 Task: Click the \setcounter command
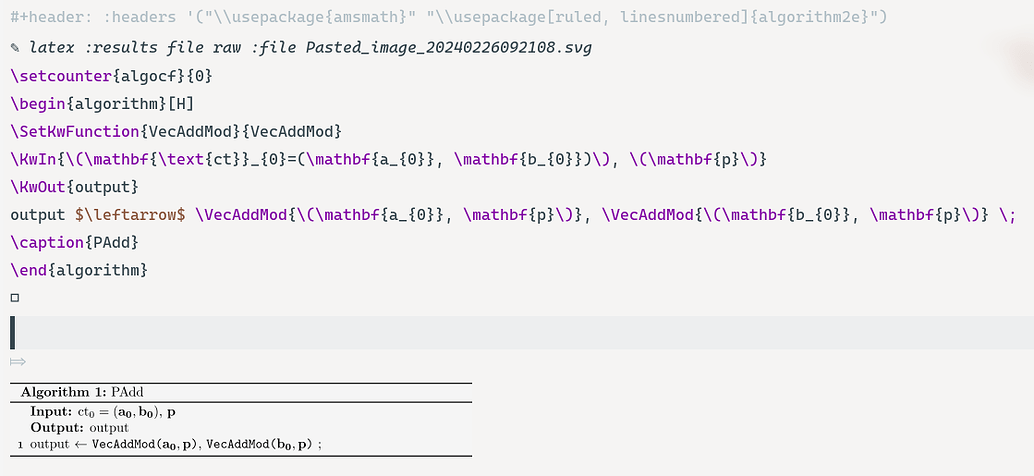tap(61, 76)
